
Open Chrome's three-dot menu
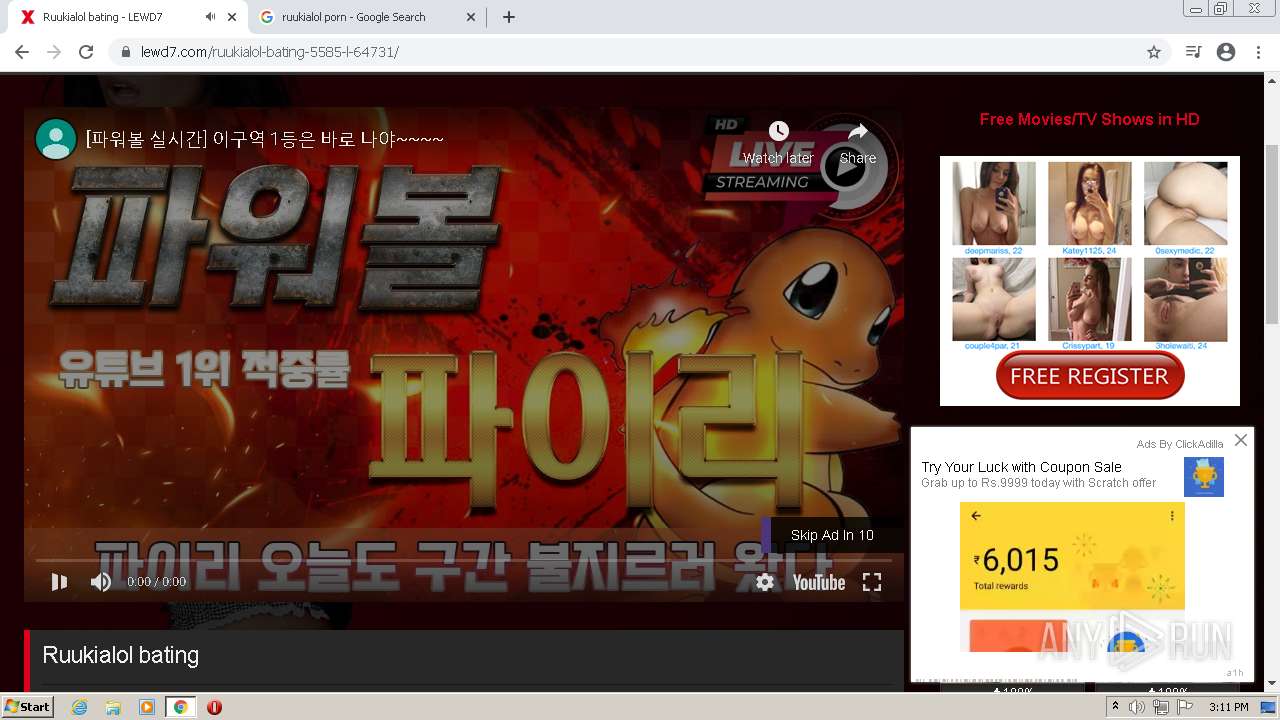click(1258, 52)
